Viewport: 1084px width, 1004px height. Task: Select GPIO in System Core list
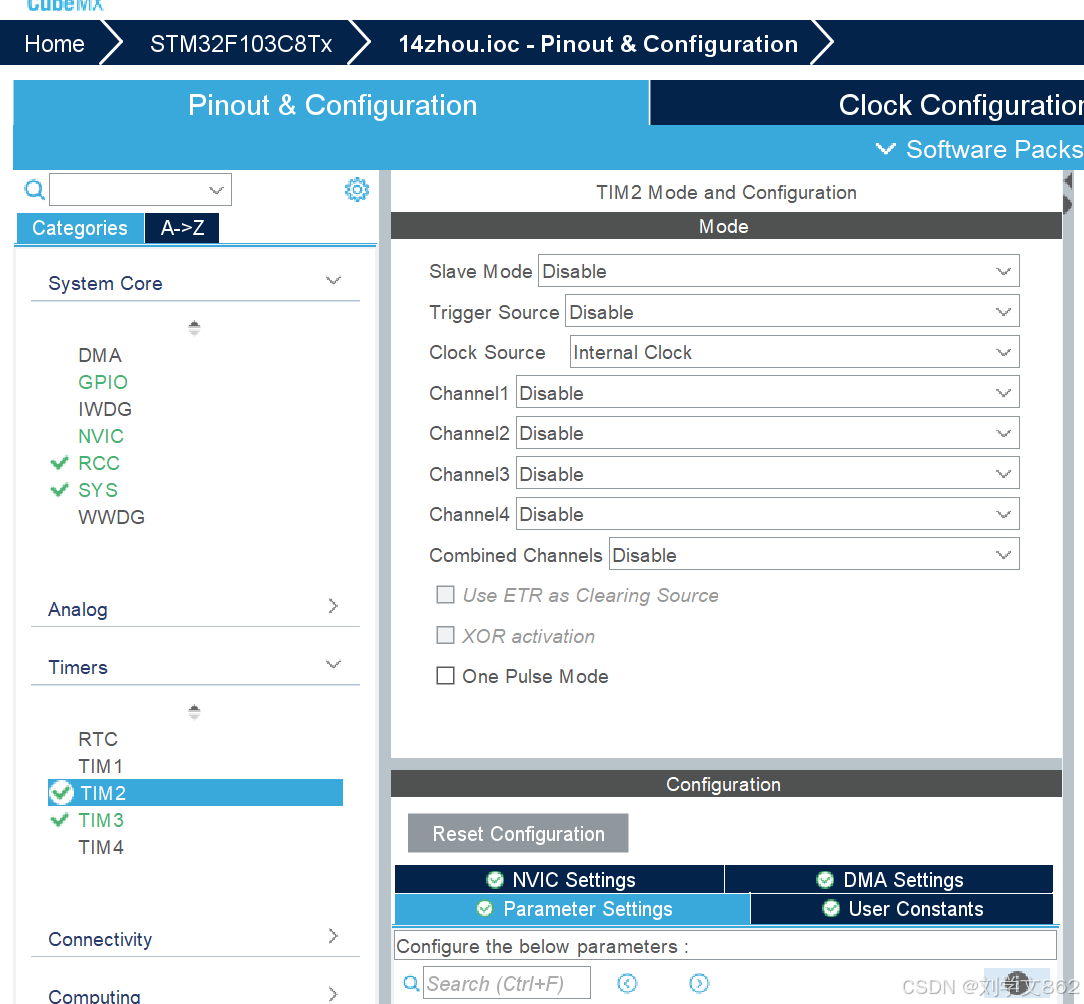(103, 382)
